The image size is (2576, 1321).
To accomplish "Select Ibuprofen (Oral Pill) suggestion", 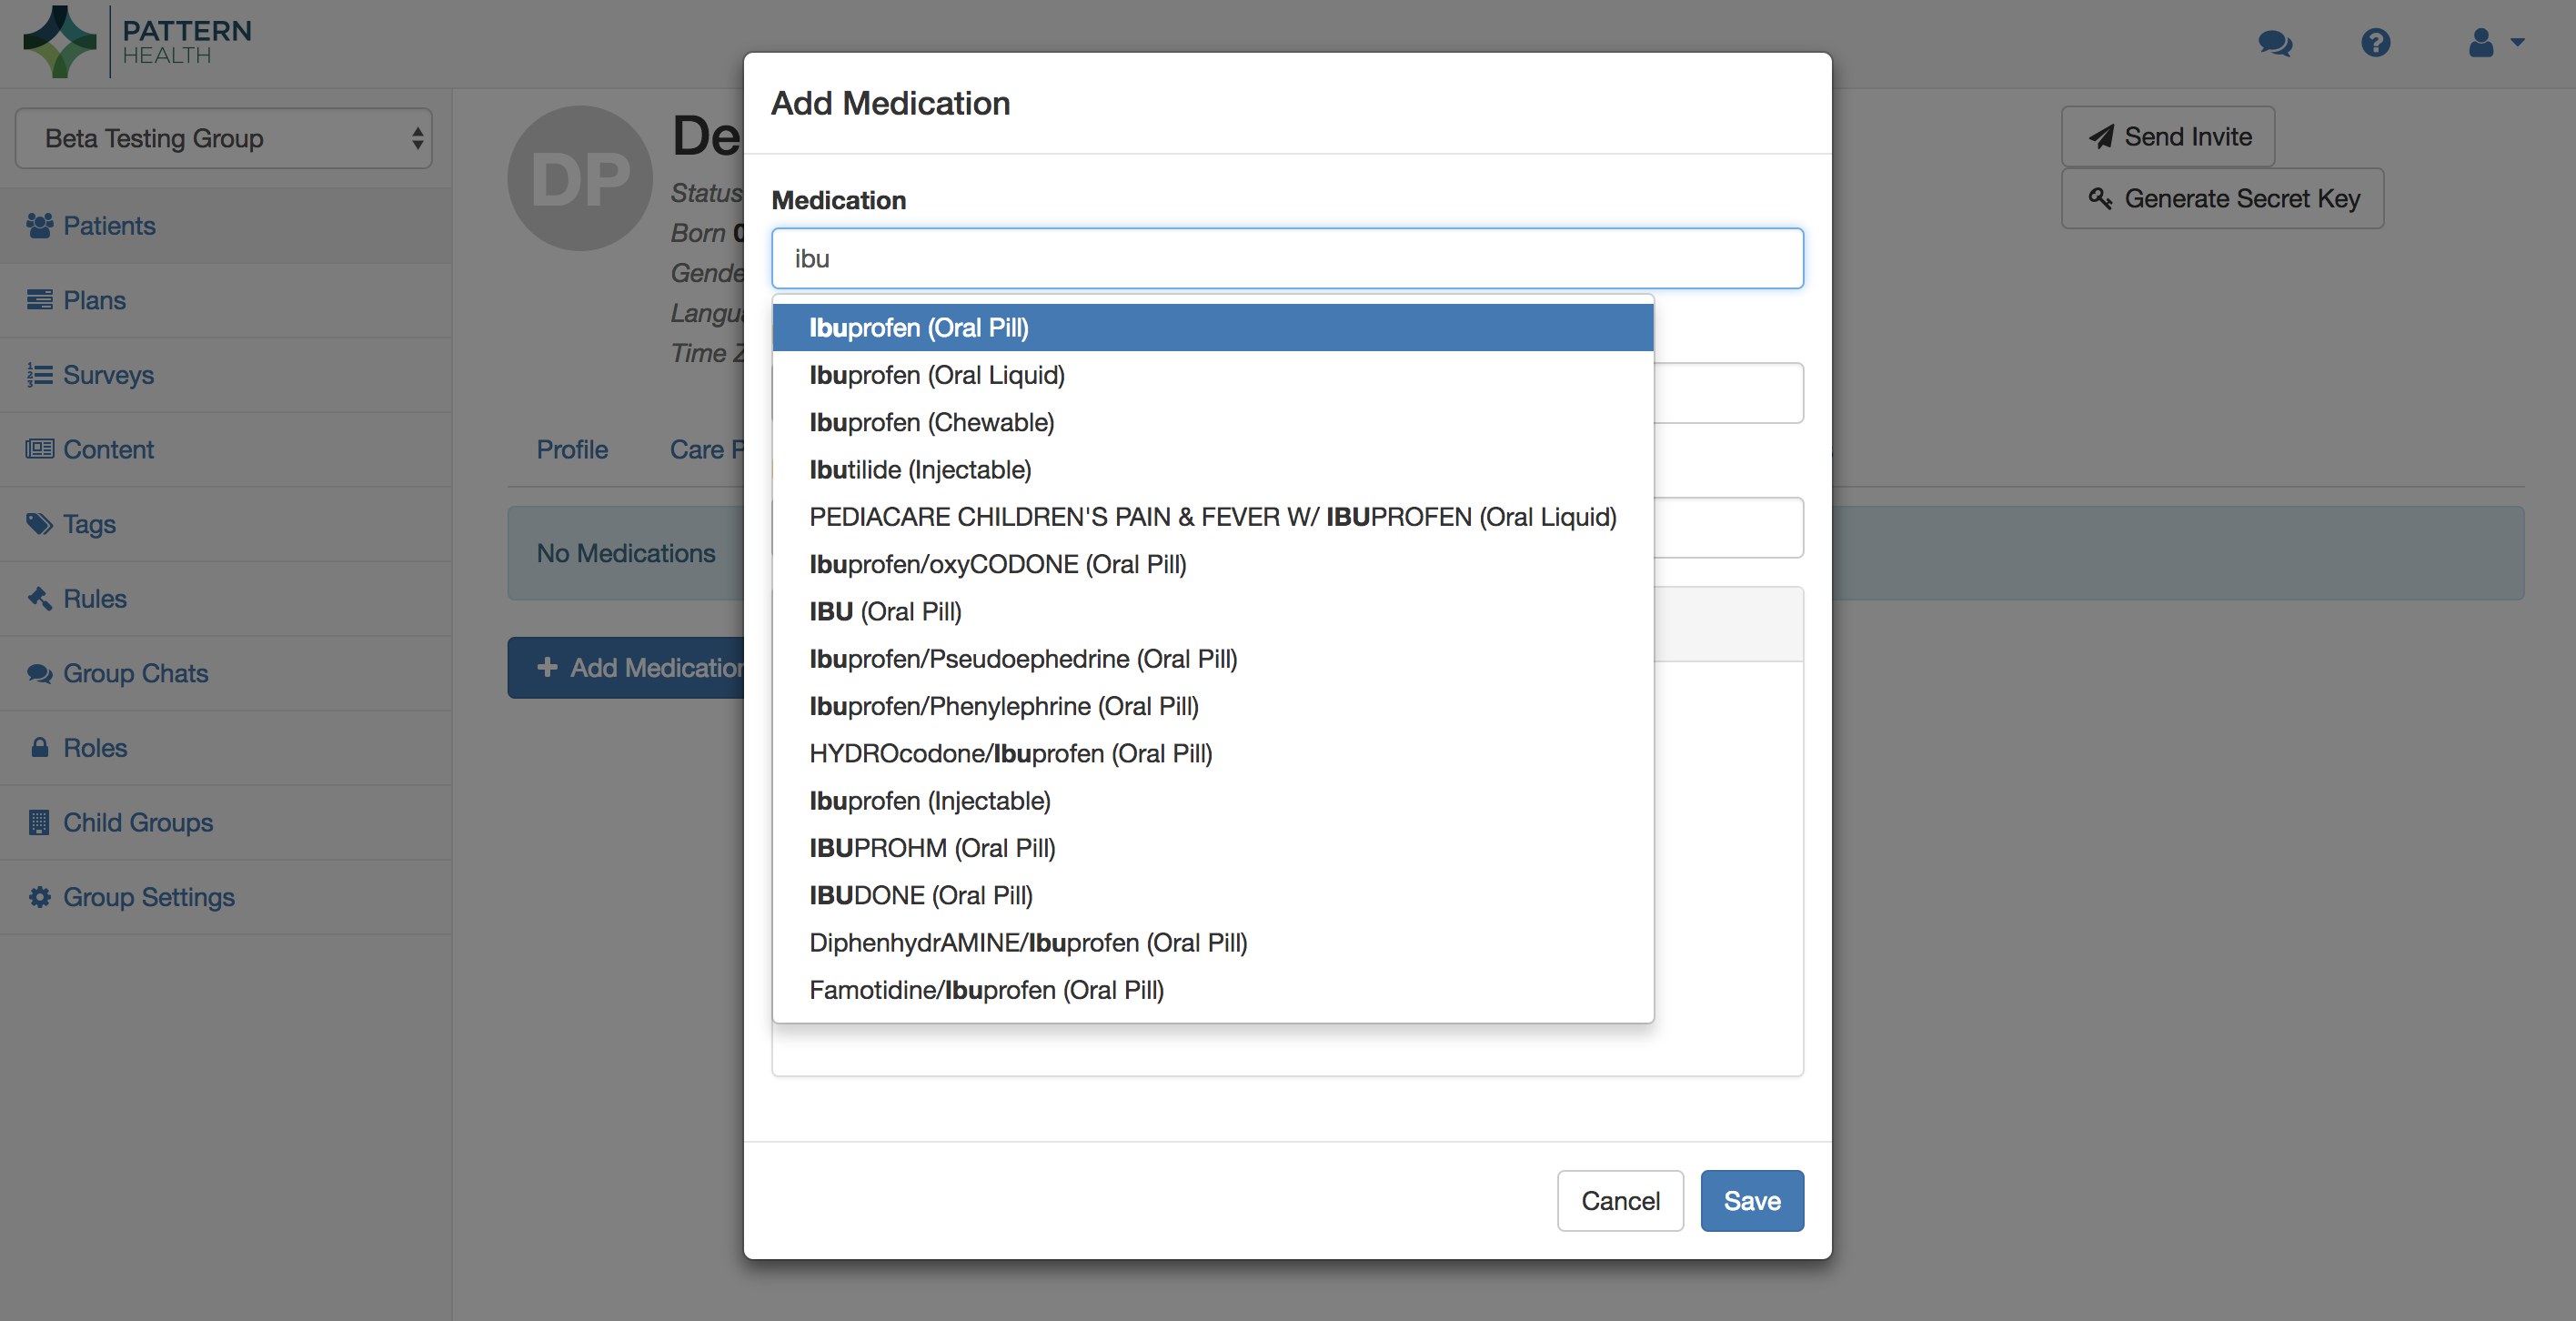I will click(x=918, y=328).
